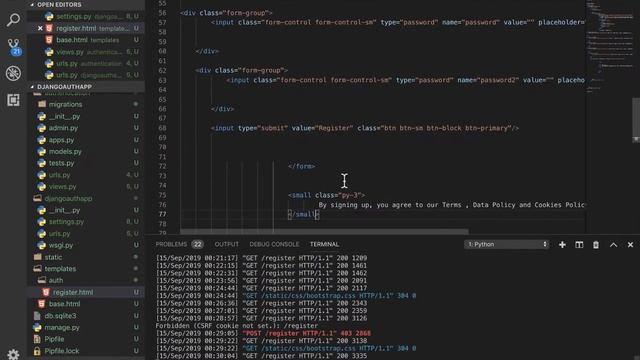
Task: Collapse the Open Editors section
Action: click(x=86, y=4)
